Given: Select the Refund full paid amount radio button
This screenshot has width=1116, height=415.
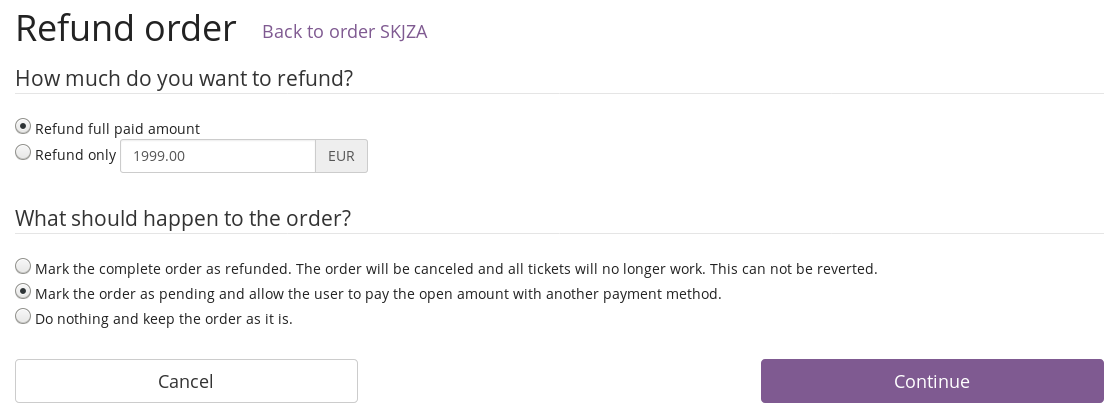Looking at the screenshot, I should tap(23, 127).
